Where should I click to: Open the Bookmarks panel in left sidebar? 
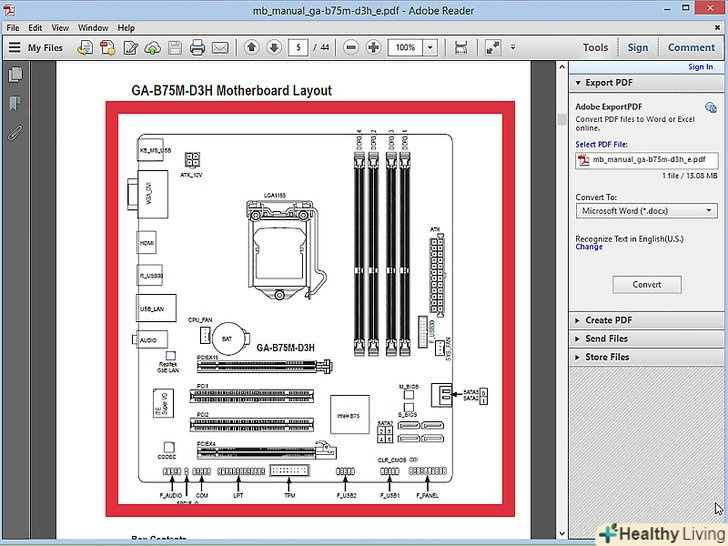(x=15, y=104)
